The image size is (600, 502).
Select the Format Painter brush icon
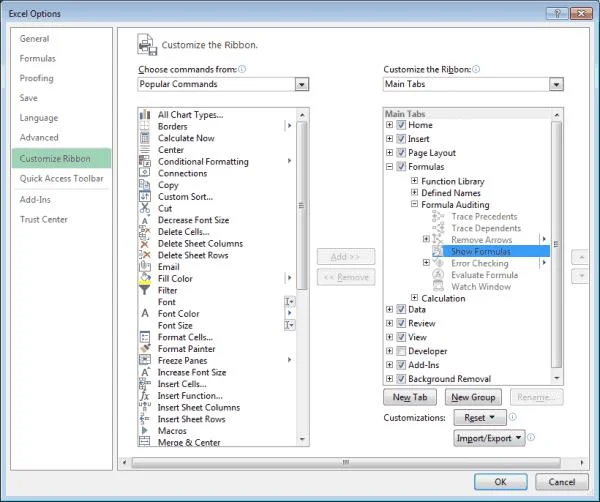coord(145,349)
